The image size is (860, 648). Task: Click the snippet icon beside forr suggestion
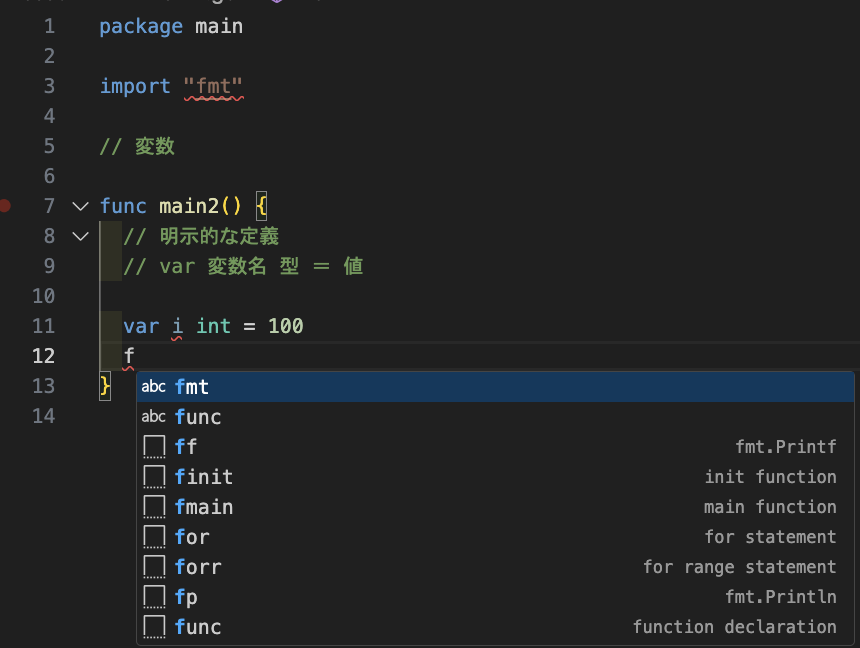point(154,566)
